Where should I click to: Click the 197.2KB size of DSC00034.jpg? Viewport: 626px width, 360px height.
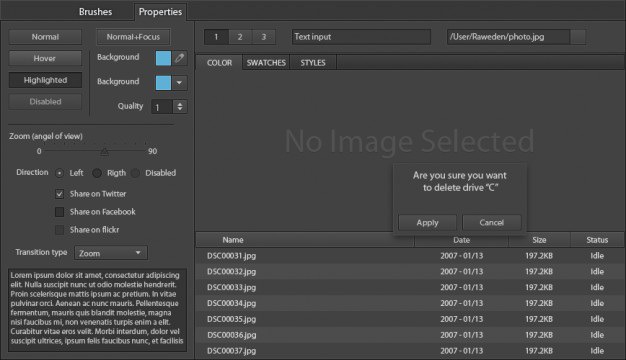click(x=539, y=303)
